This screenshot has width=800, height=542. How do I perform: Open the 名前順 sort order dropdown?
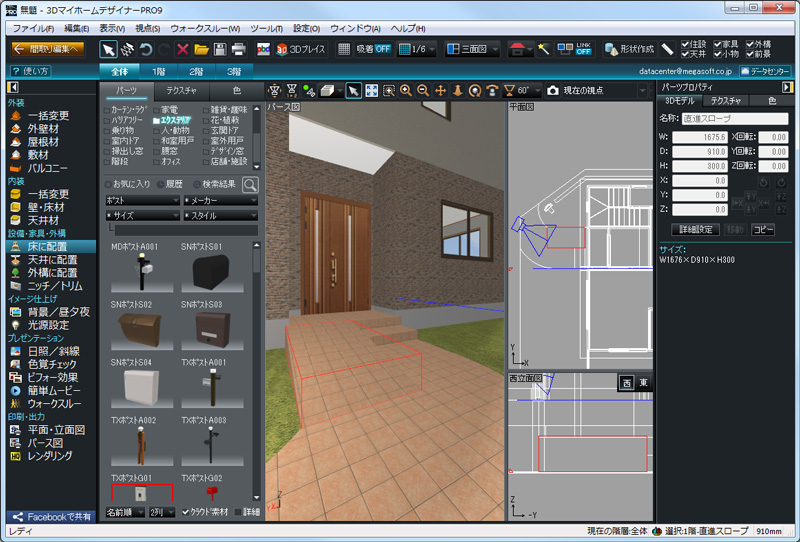(124, 512)
